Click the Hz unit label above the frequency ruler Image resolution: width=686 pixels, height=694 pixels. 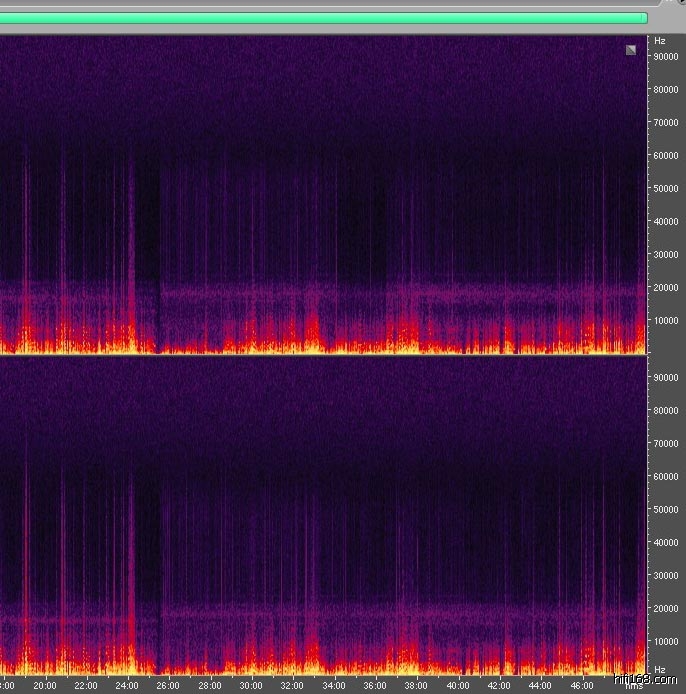coord(659,41)
